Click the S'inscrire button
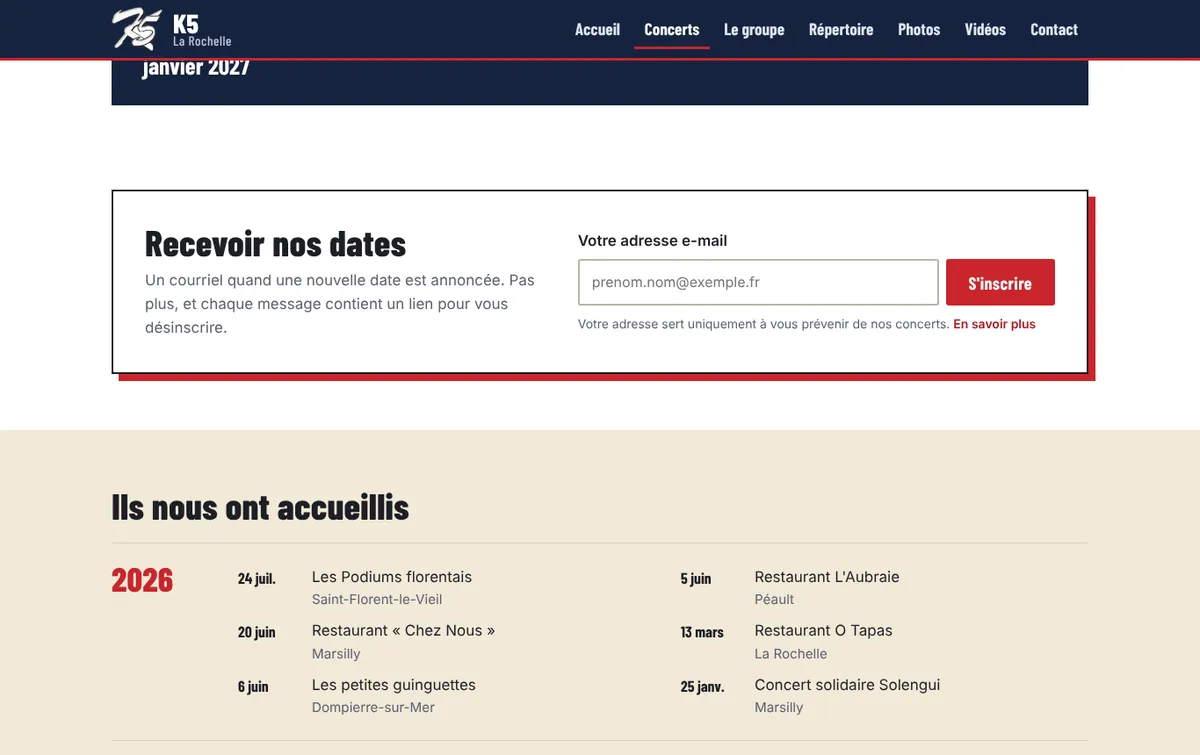 tap(1000, 283)
